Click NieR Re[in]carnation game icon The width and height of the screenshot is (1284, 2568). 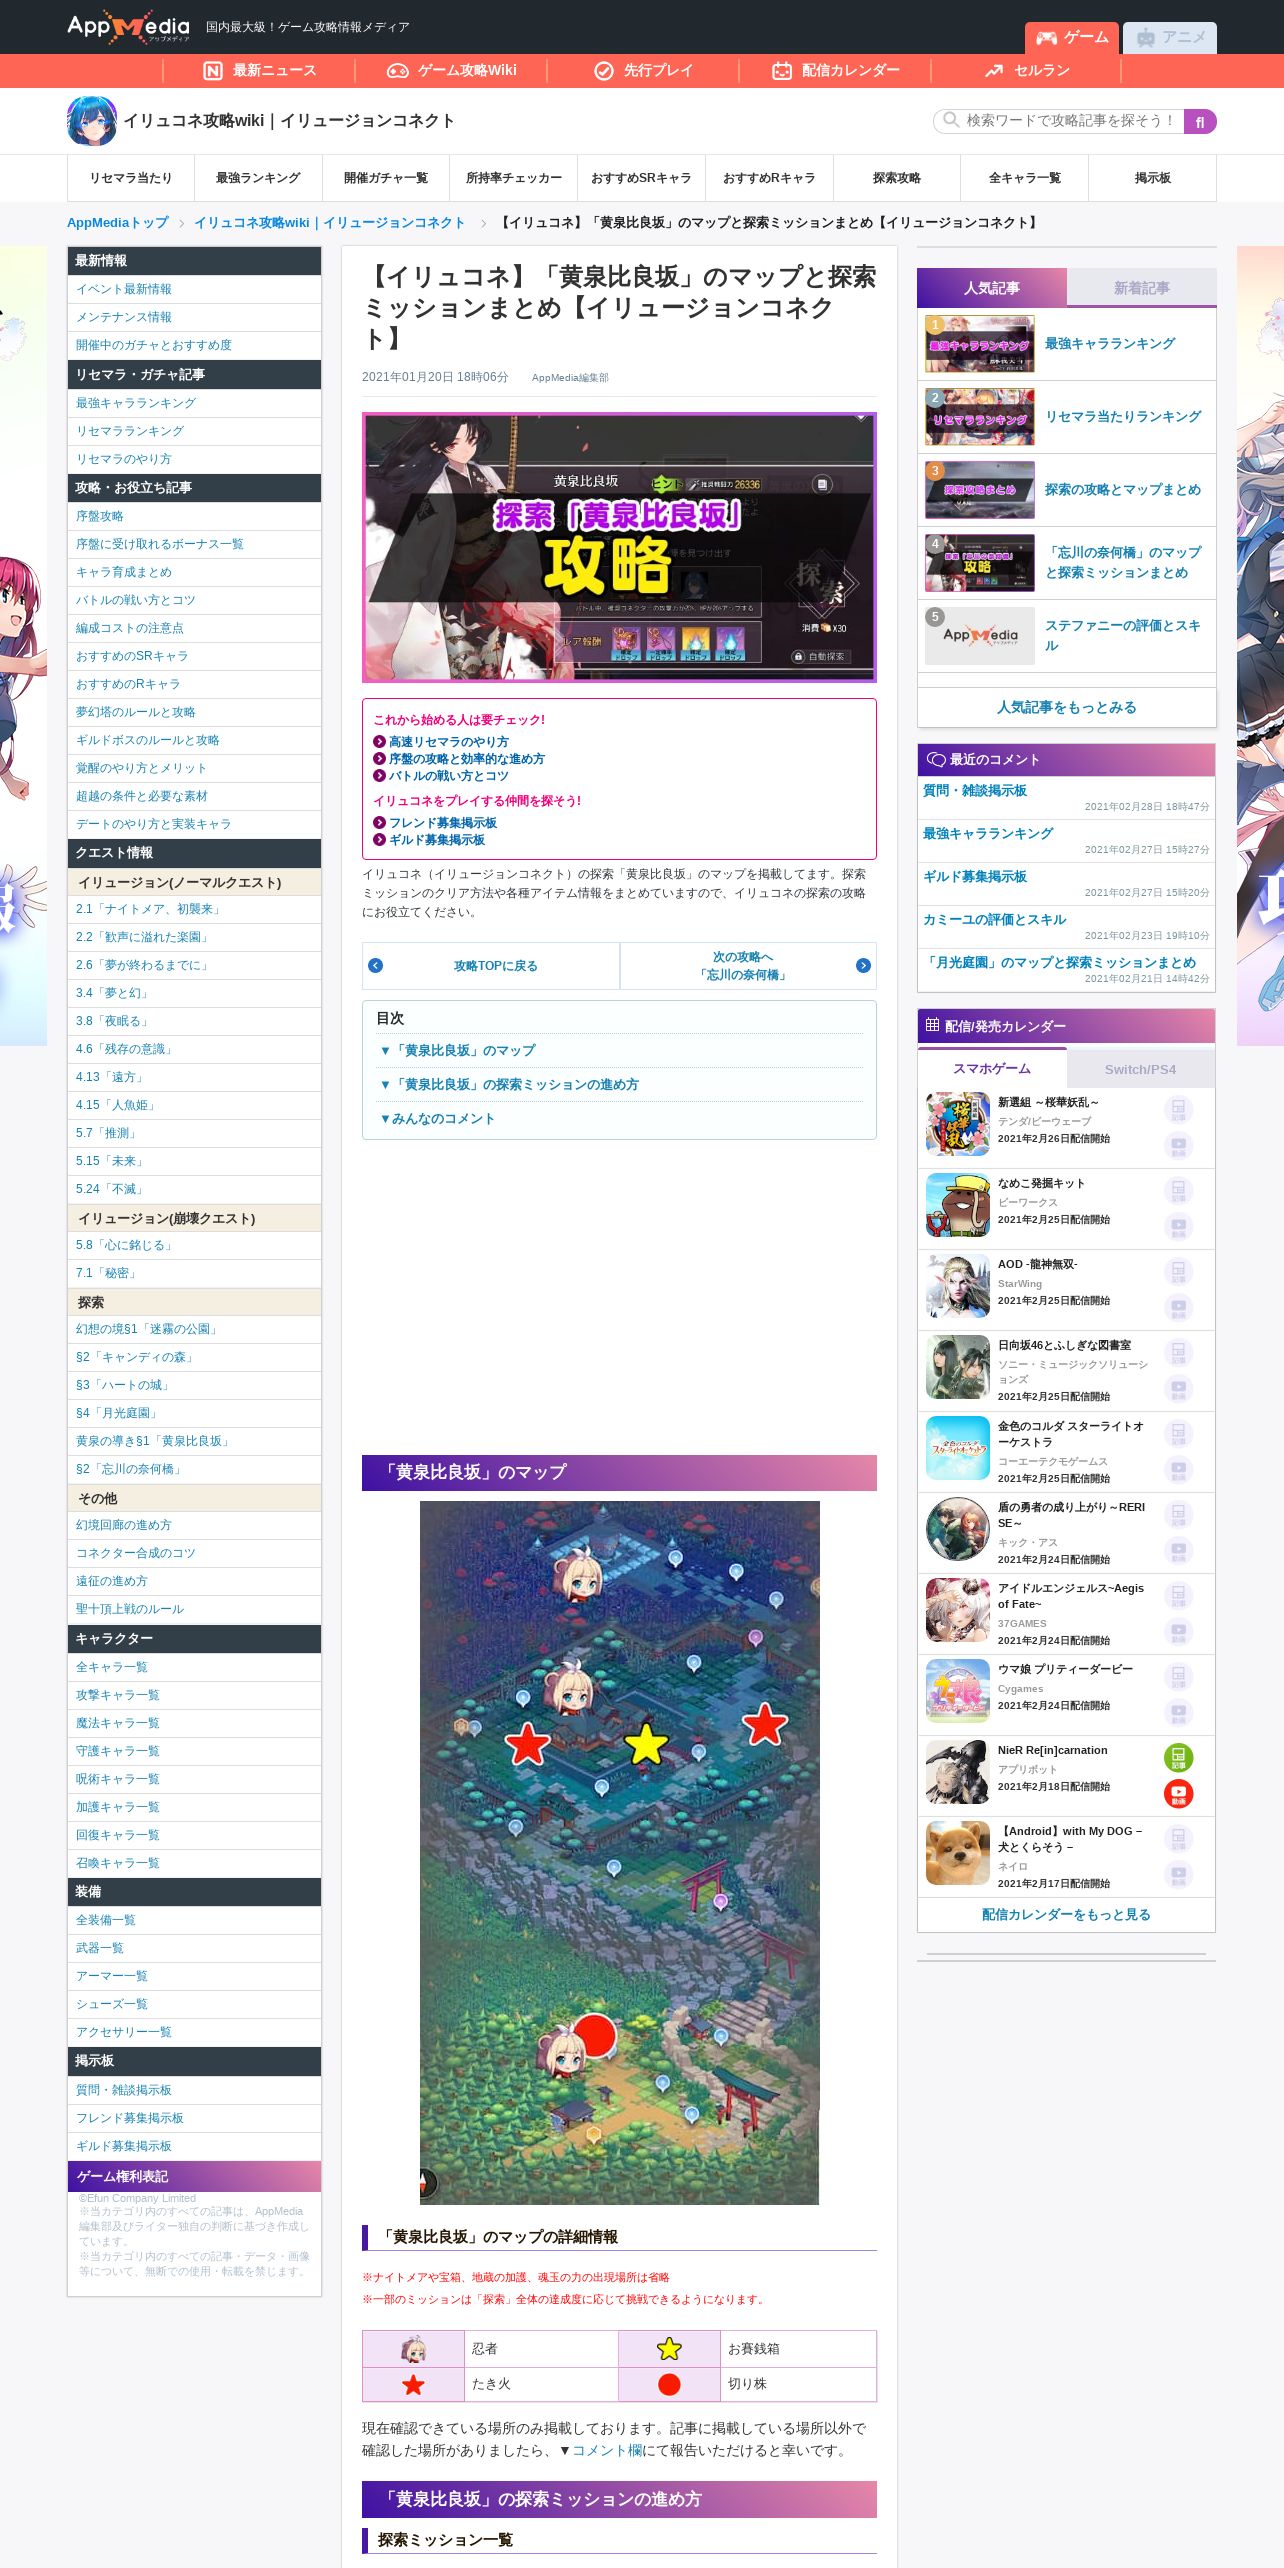coord(957,1772)
